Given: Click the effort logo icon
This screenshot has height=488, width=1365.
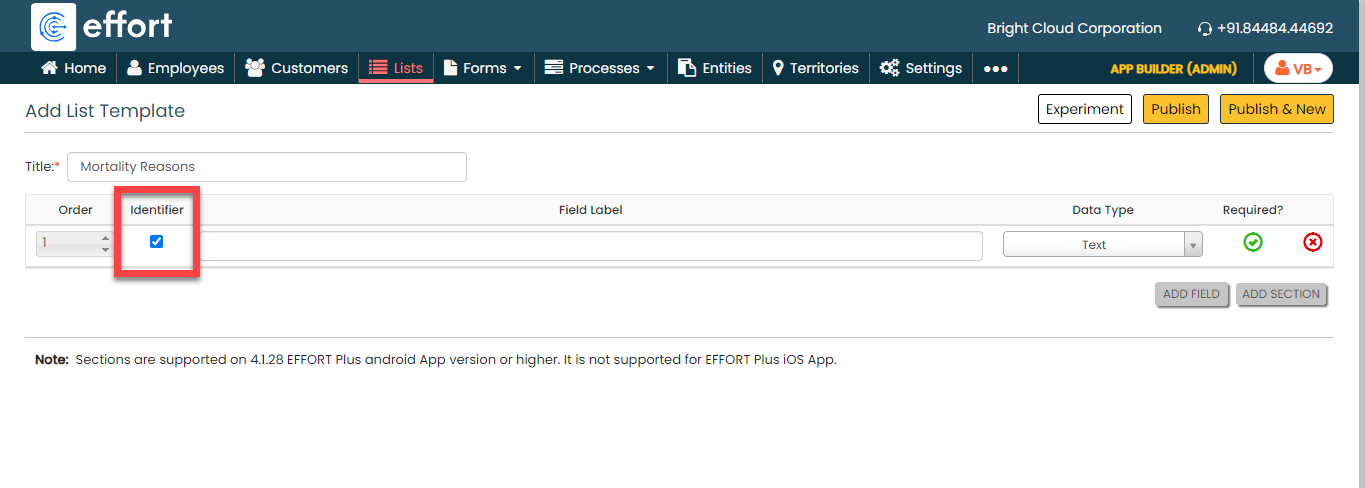Looking at the screenshot, I should coord(54,27).
